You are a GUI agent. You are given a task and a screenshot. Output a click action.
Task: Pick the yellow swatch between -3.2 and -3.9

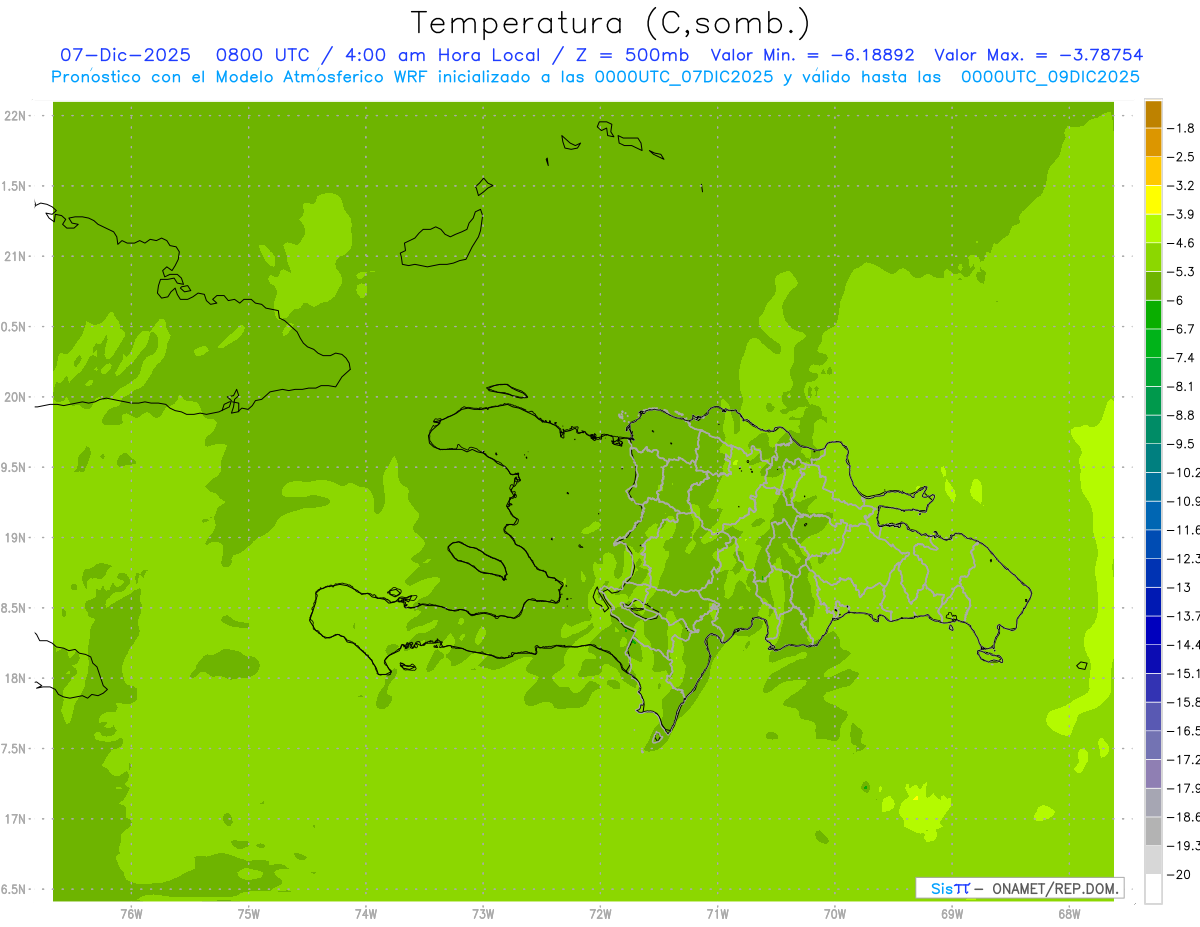pos(1153,200)
